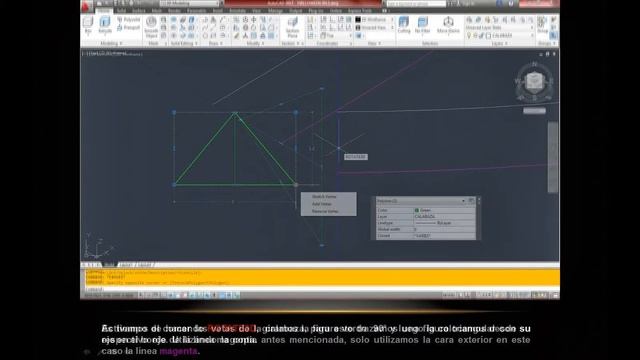Click the bottom-left grip of selected polyline
This screenshot has width=640, height=360.
tap(174, 185)
